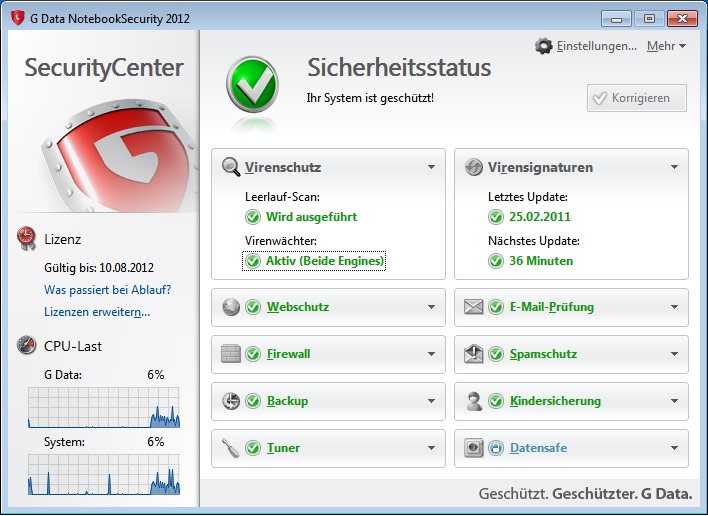
Task: Click the Spamschutz warning envelope icon
Action: (x=474, y=354)
